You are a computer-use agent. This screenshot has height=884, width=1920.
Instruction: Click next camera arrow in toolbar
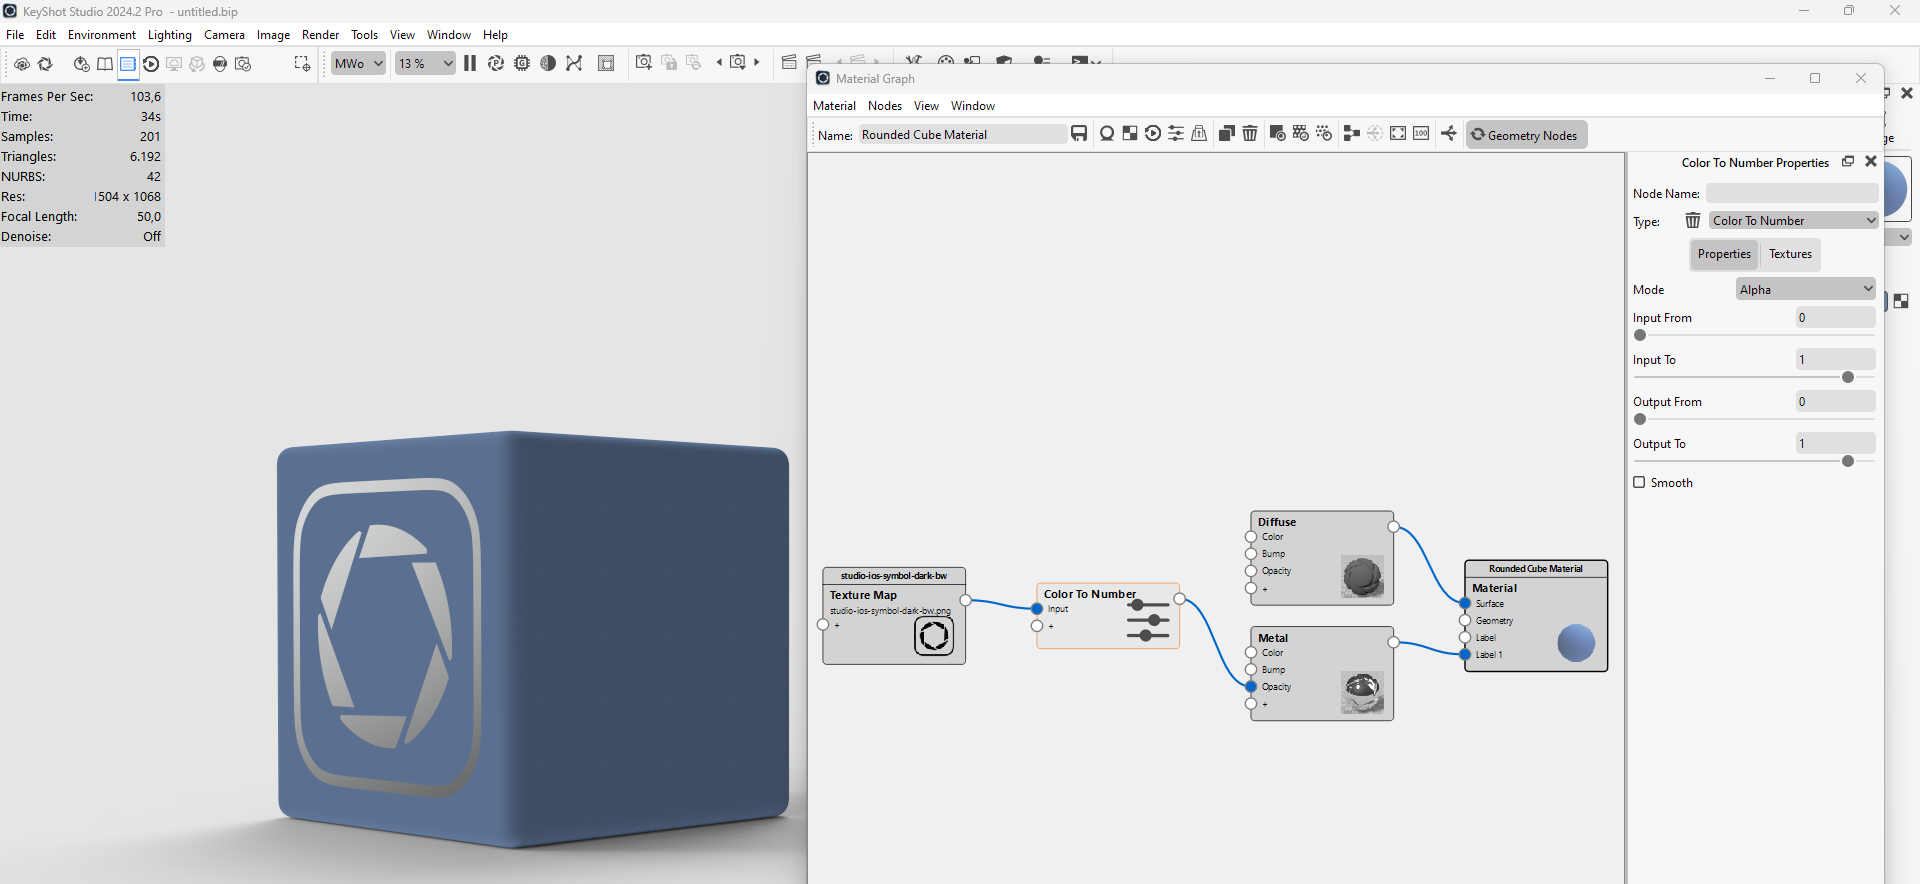757,62
